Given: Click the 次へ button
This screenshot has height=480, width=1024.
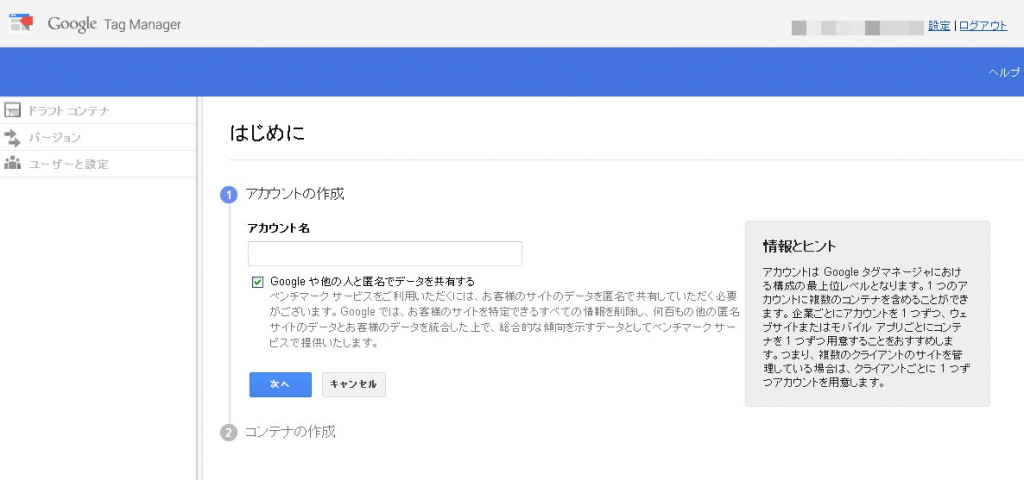Looking at the screenshot, I should (280, 385).
